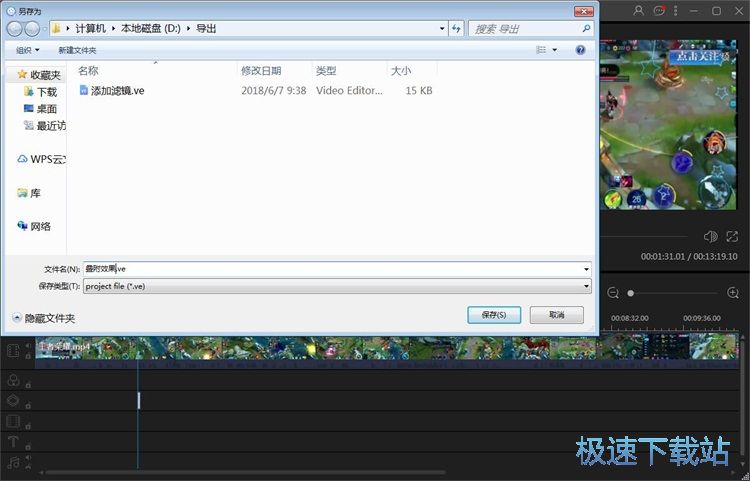
Task: Select 收藏夹 in navigation pane
Action: click(40, 75)
